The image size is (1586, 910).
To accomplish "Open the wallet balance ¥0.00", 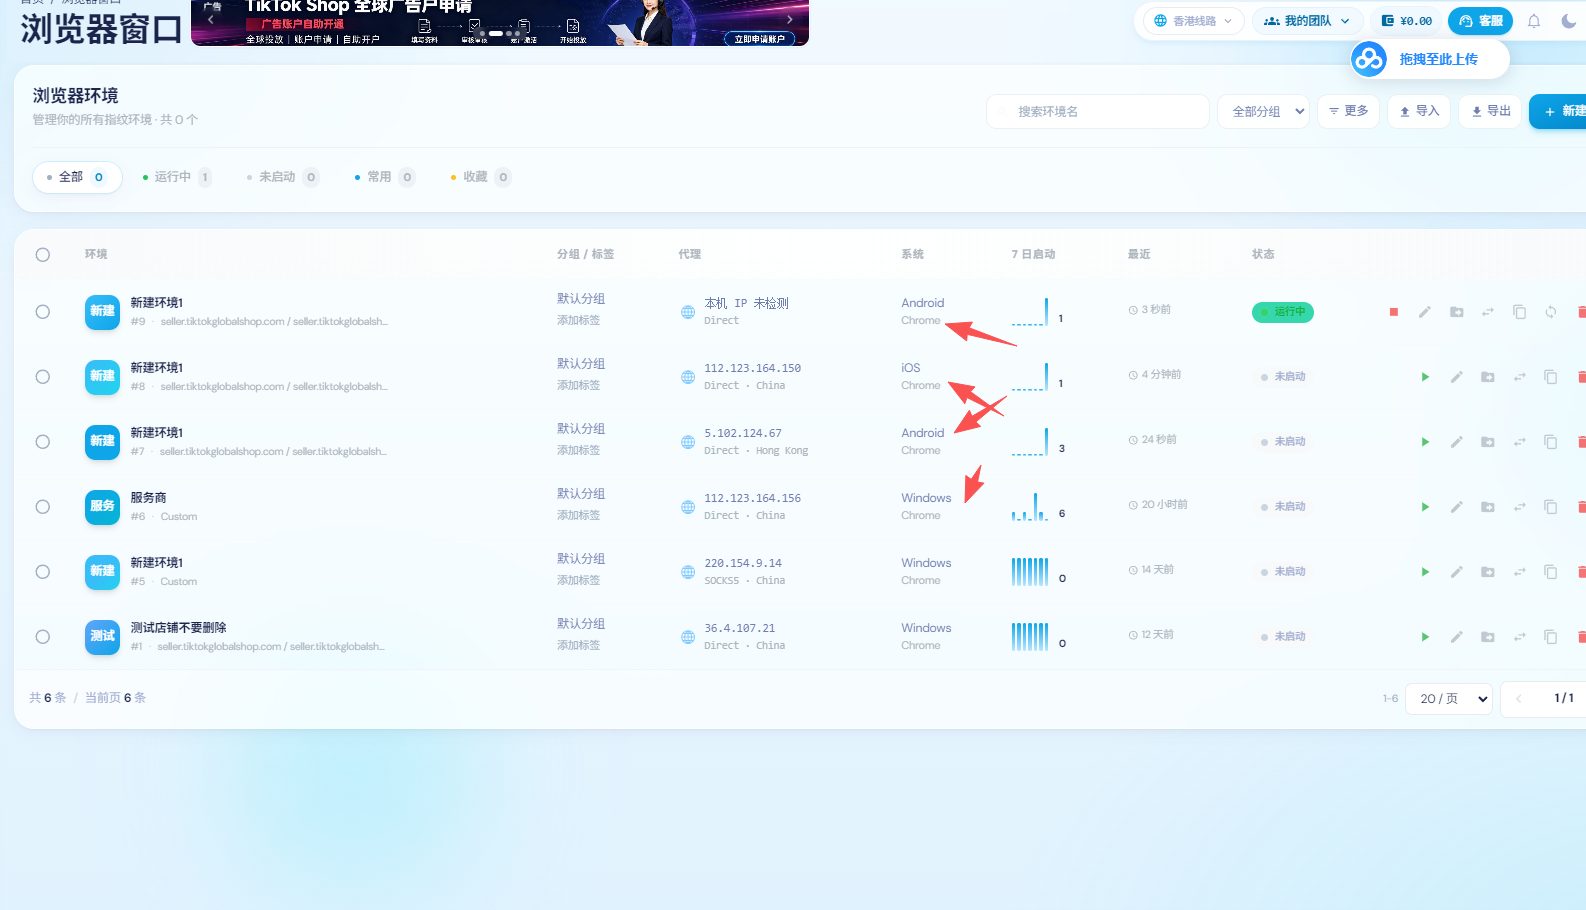I will (x=1407, y=21).
